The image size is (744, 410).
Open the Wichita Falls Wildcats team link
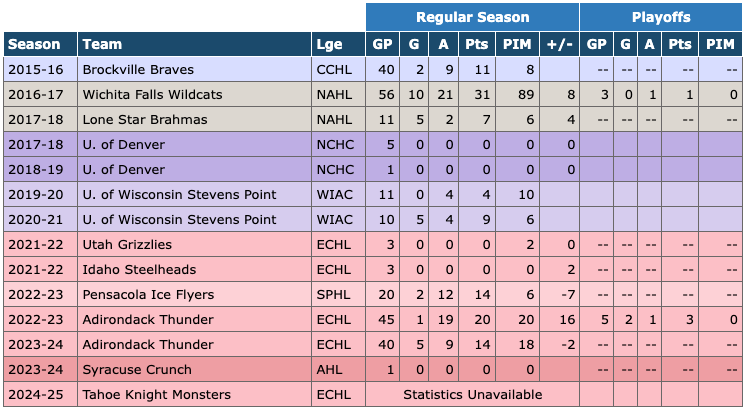pos(152,95)
